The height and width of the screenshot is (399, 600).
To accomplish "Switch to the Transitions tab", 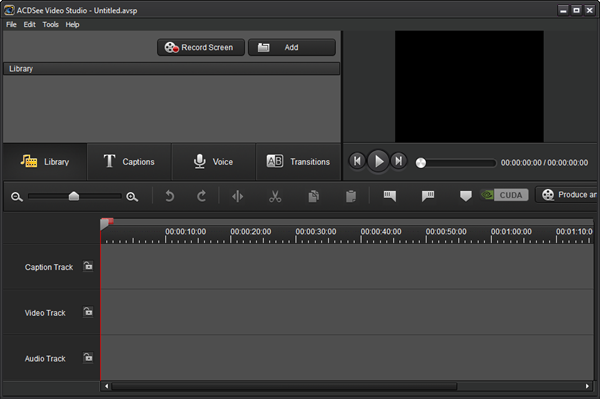I will (298, 161).
